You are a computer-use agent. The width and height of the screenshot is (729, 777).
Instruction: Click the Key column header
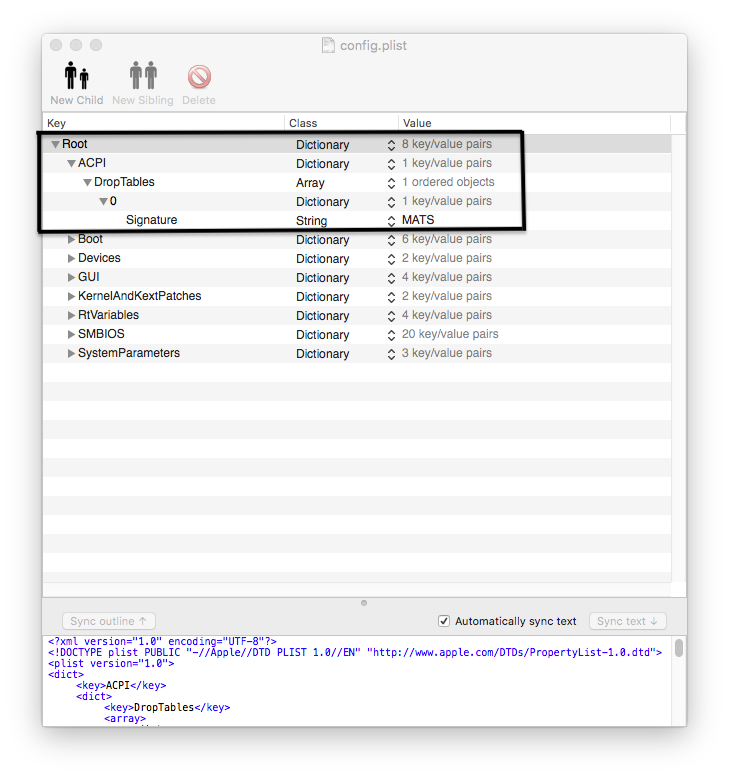point(163,123)
